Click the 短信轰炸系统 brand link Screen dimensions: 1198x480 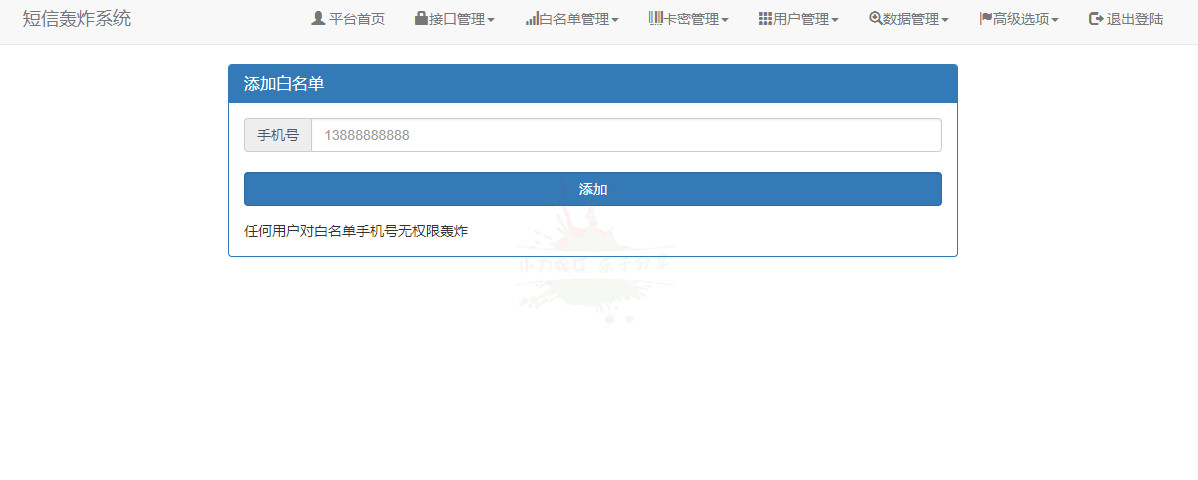(76, 18)
